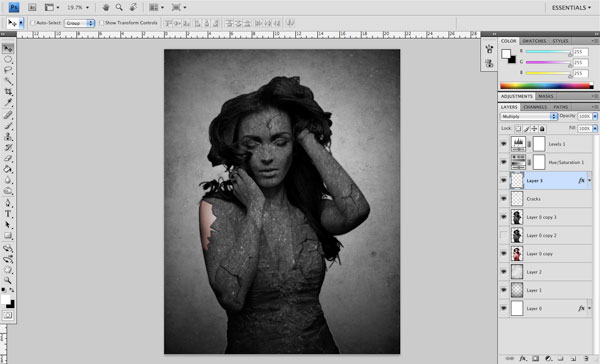Screen dimensions: 600x364
Task: Click the color spectrum ramp
Action: (x=547, y=86)
